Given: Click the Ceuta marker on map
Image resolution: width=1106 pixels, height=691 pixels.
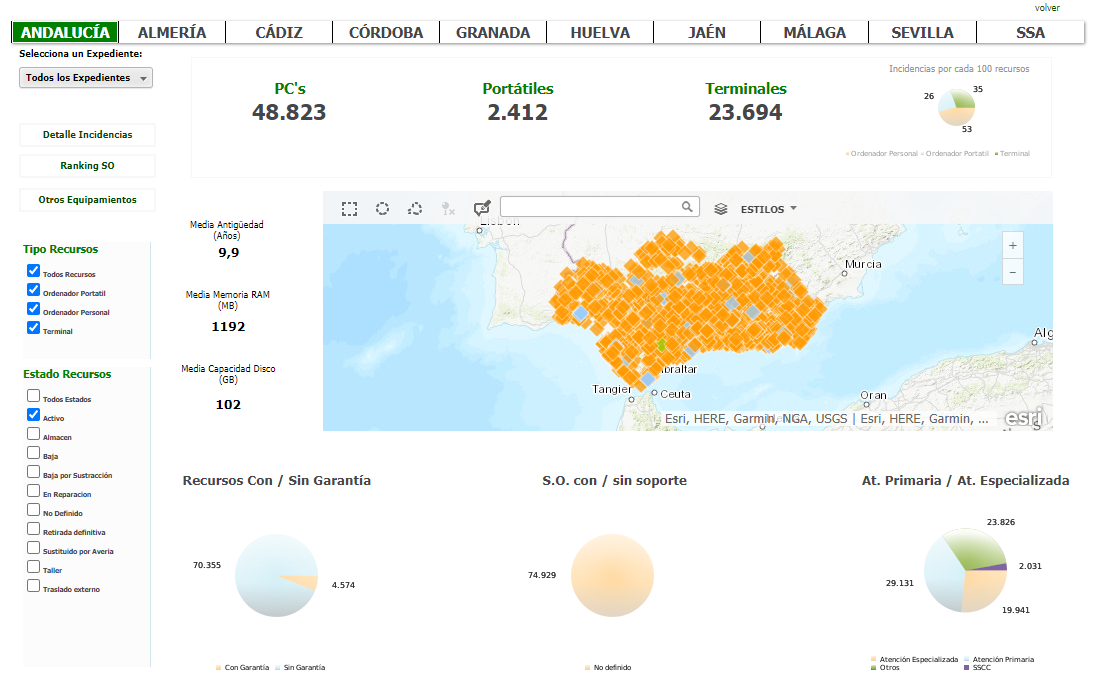Looking at the screenshot, I should 654,393.
